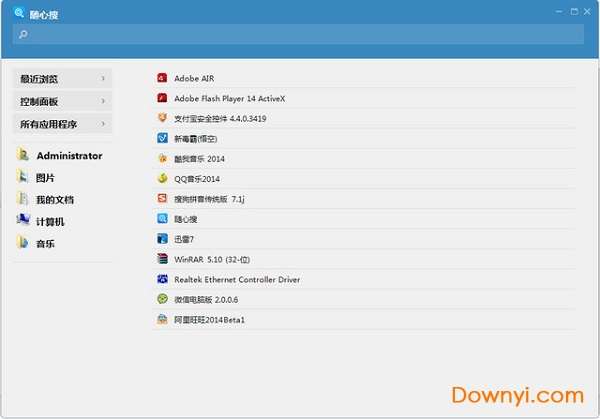Select WinRAR 5.10 (32-位) text

tap(212, 259)
